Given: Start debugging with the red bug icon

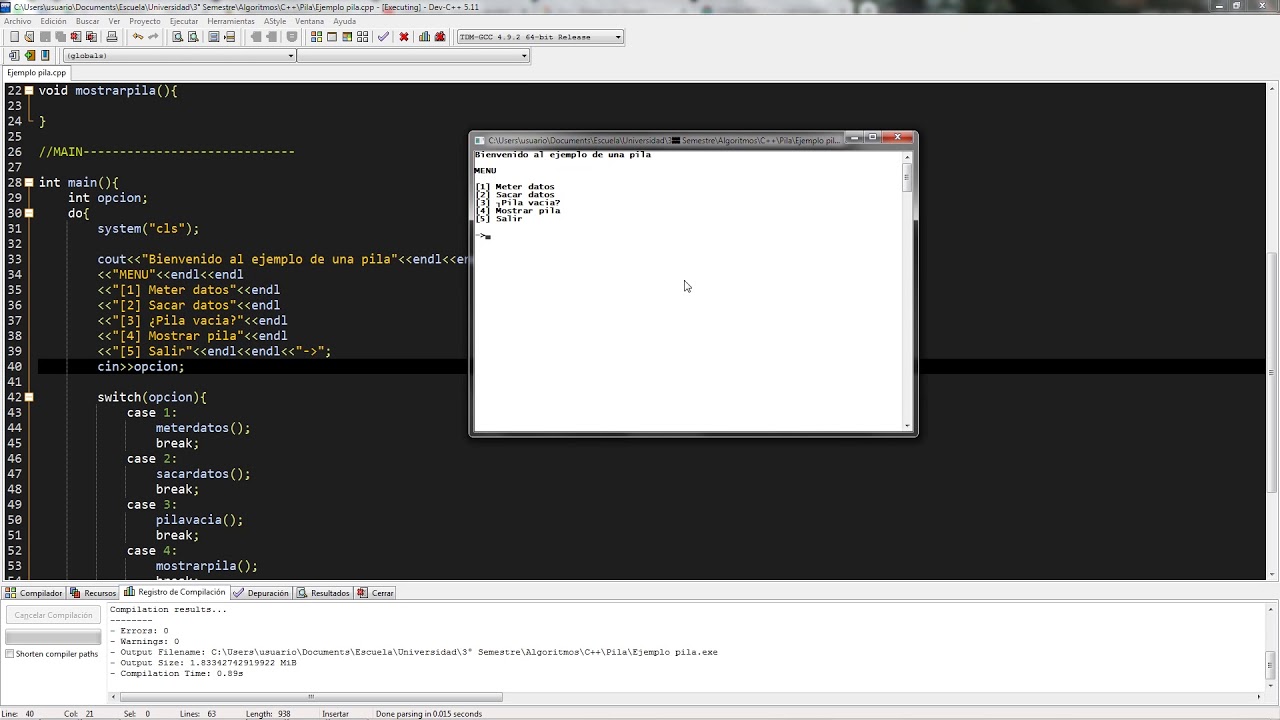Looking at the screenshot, I should point(439,37).
